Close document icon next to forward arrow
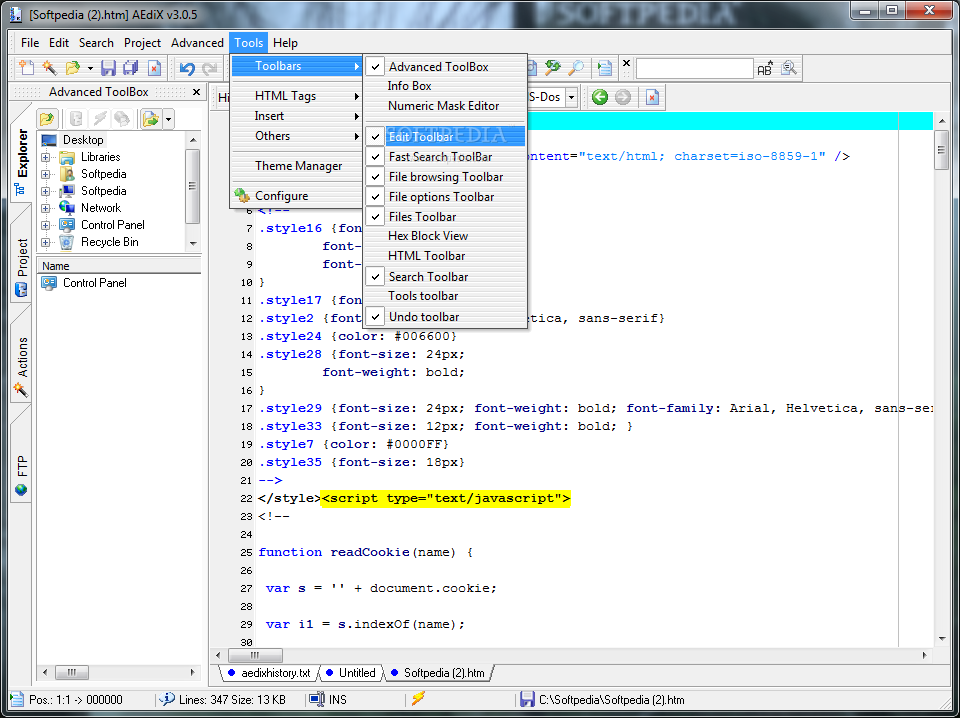The height and width of the screenshot is (718, 960). (652, 97)
